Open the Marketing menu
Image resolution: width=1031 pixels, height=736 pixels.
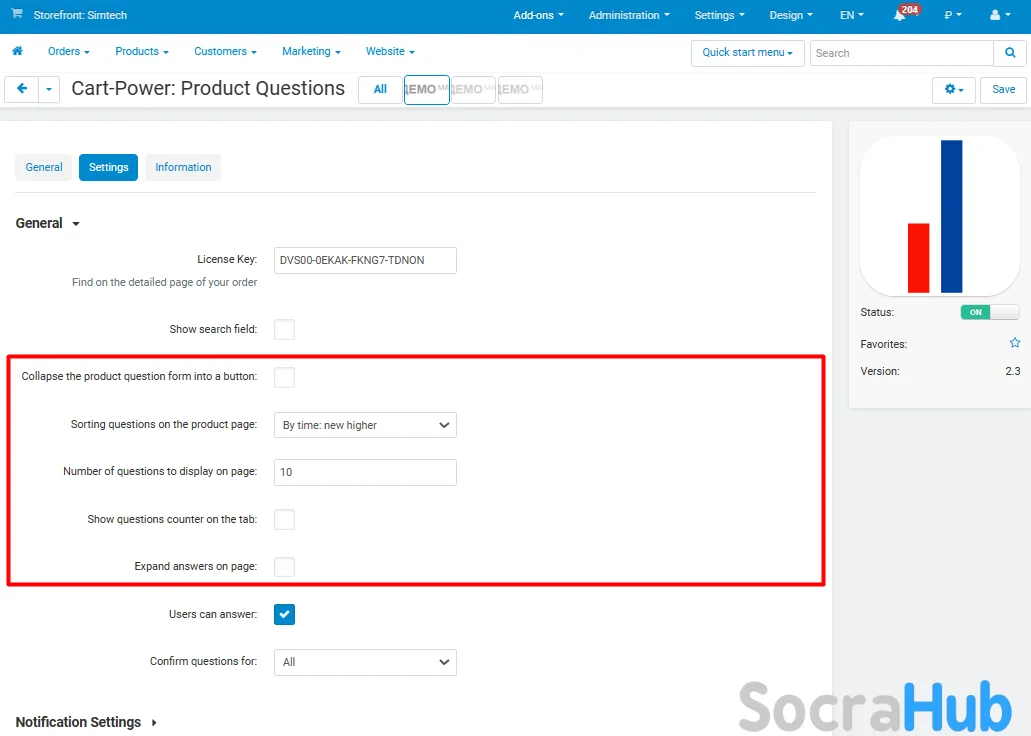311,51
